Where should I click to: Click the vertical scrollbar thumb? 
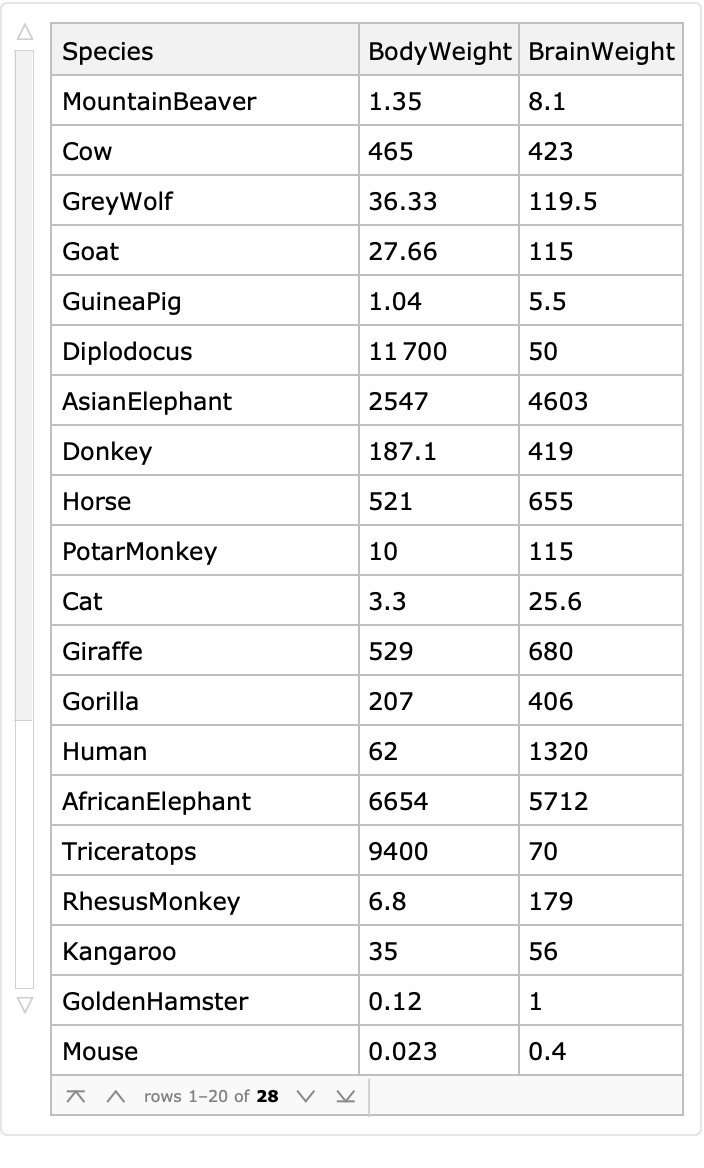tap(24, 385)
